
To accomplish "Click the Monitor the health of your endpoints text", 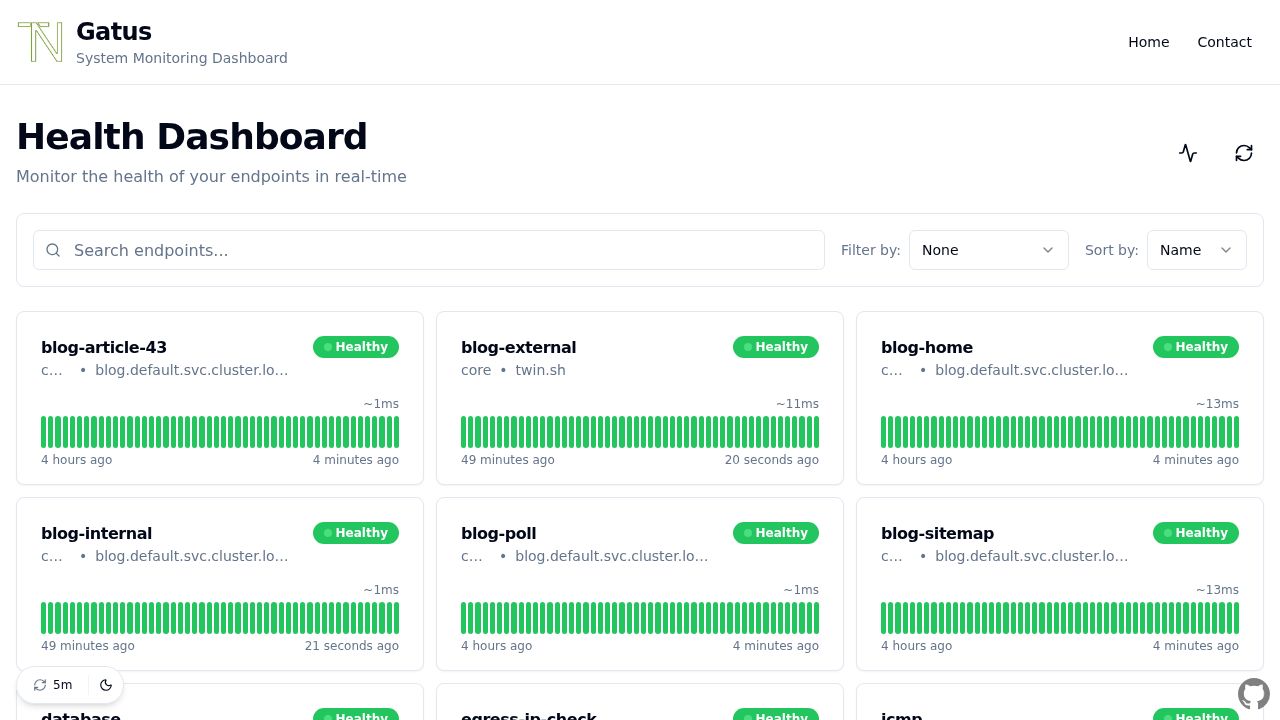I will click(211, 177).
